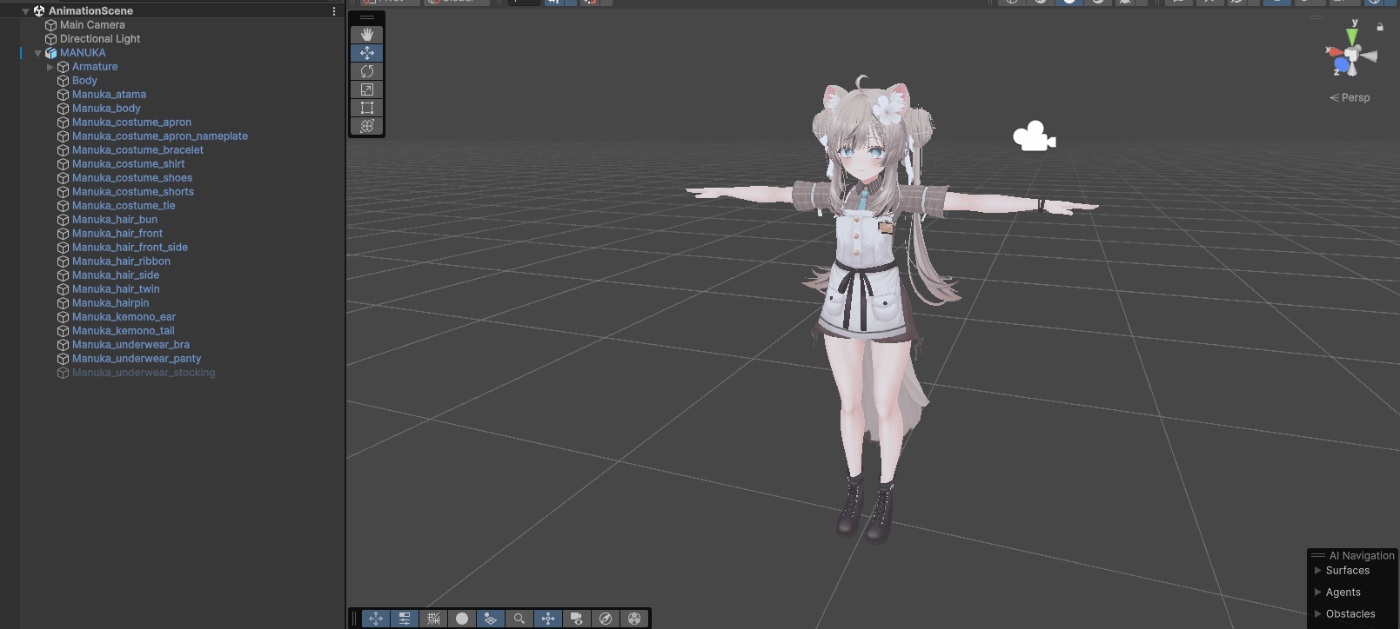Toggle the Tool Settings overlay with sliders icon
This screenshot has width=1400, height=629.
pyautogui.click(x=404, y=619)
